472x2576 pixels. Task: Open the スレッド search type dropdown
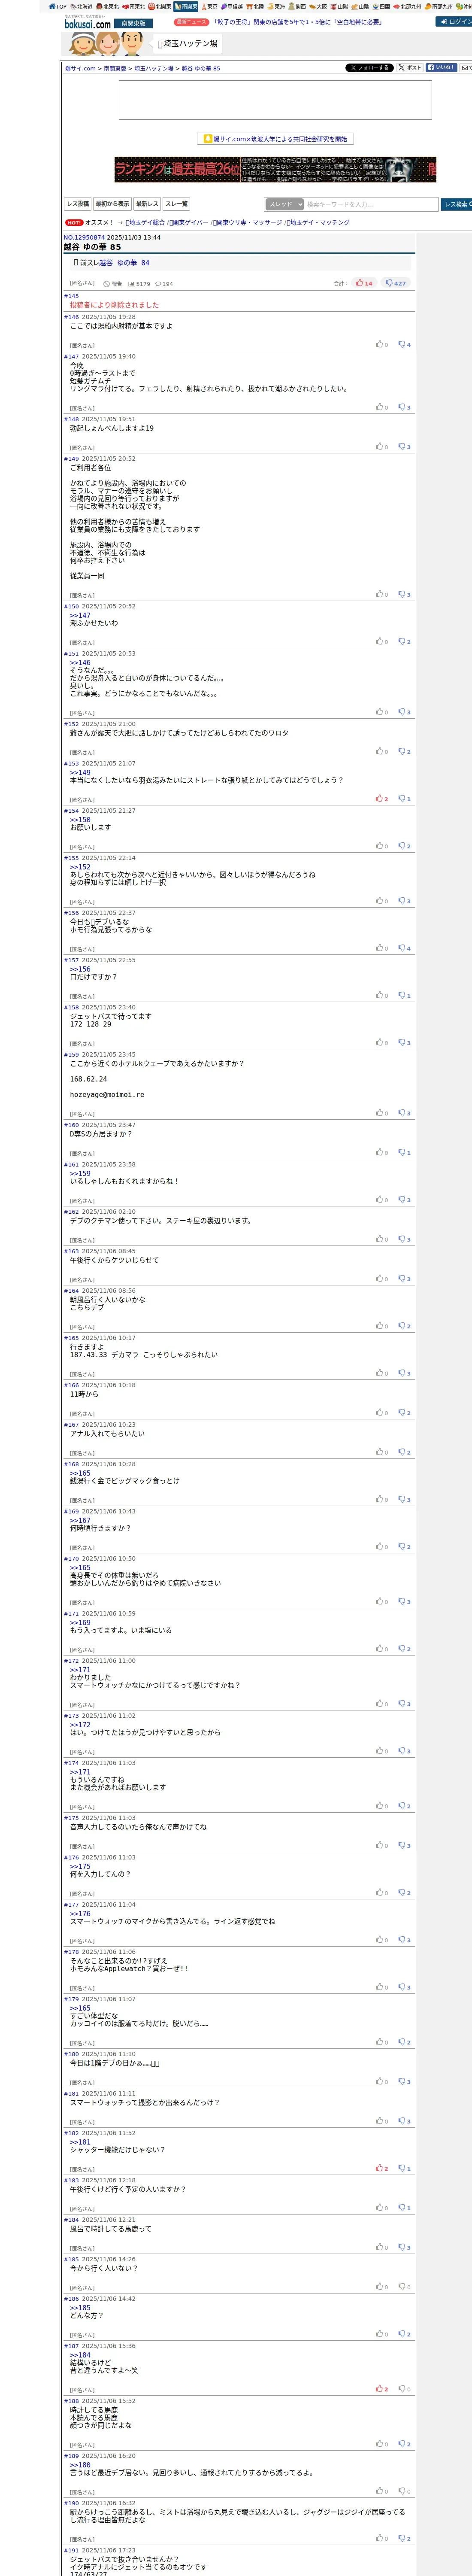click(x=284, y=204)
